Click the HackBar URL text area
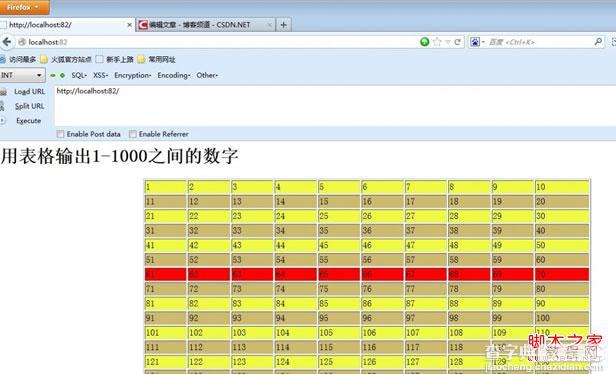This screenshot has width=616, height=374. [x=335, y=105]
